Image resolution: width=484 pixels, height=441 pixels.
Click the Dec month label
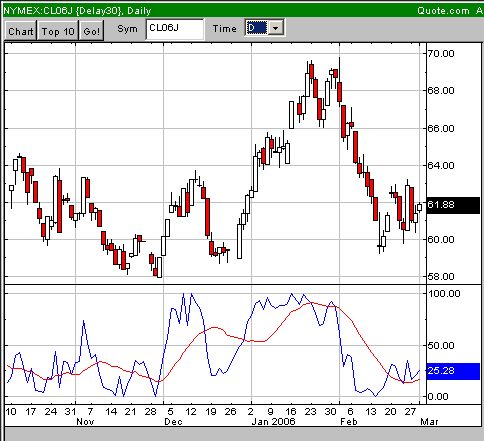point(173,422)
